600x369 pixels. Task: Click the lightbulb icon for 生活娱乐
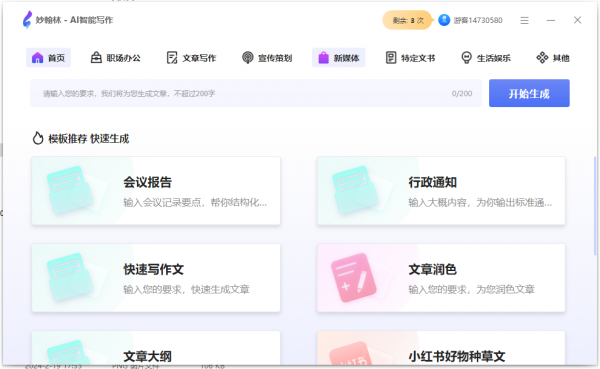point(466,58)
